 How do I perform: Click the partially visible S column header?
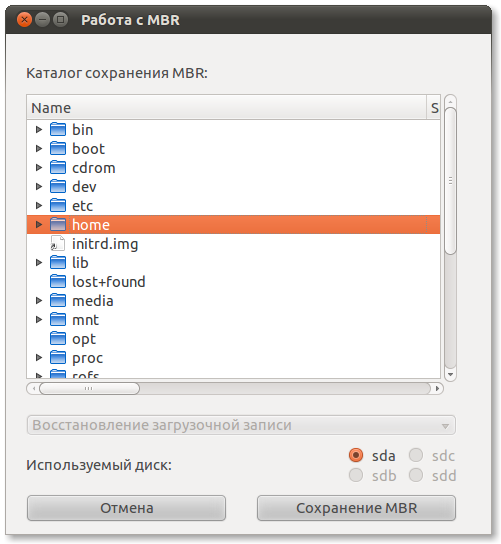[433, 108]
